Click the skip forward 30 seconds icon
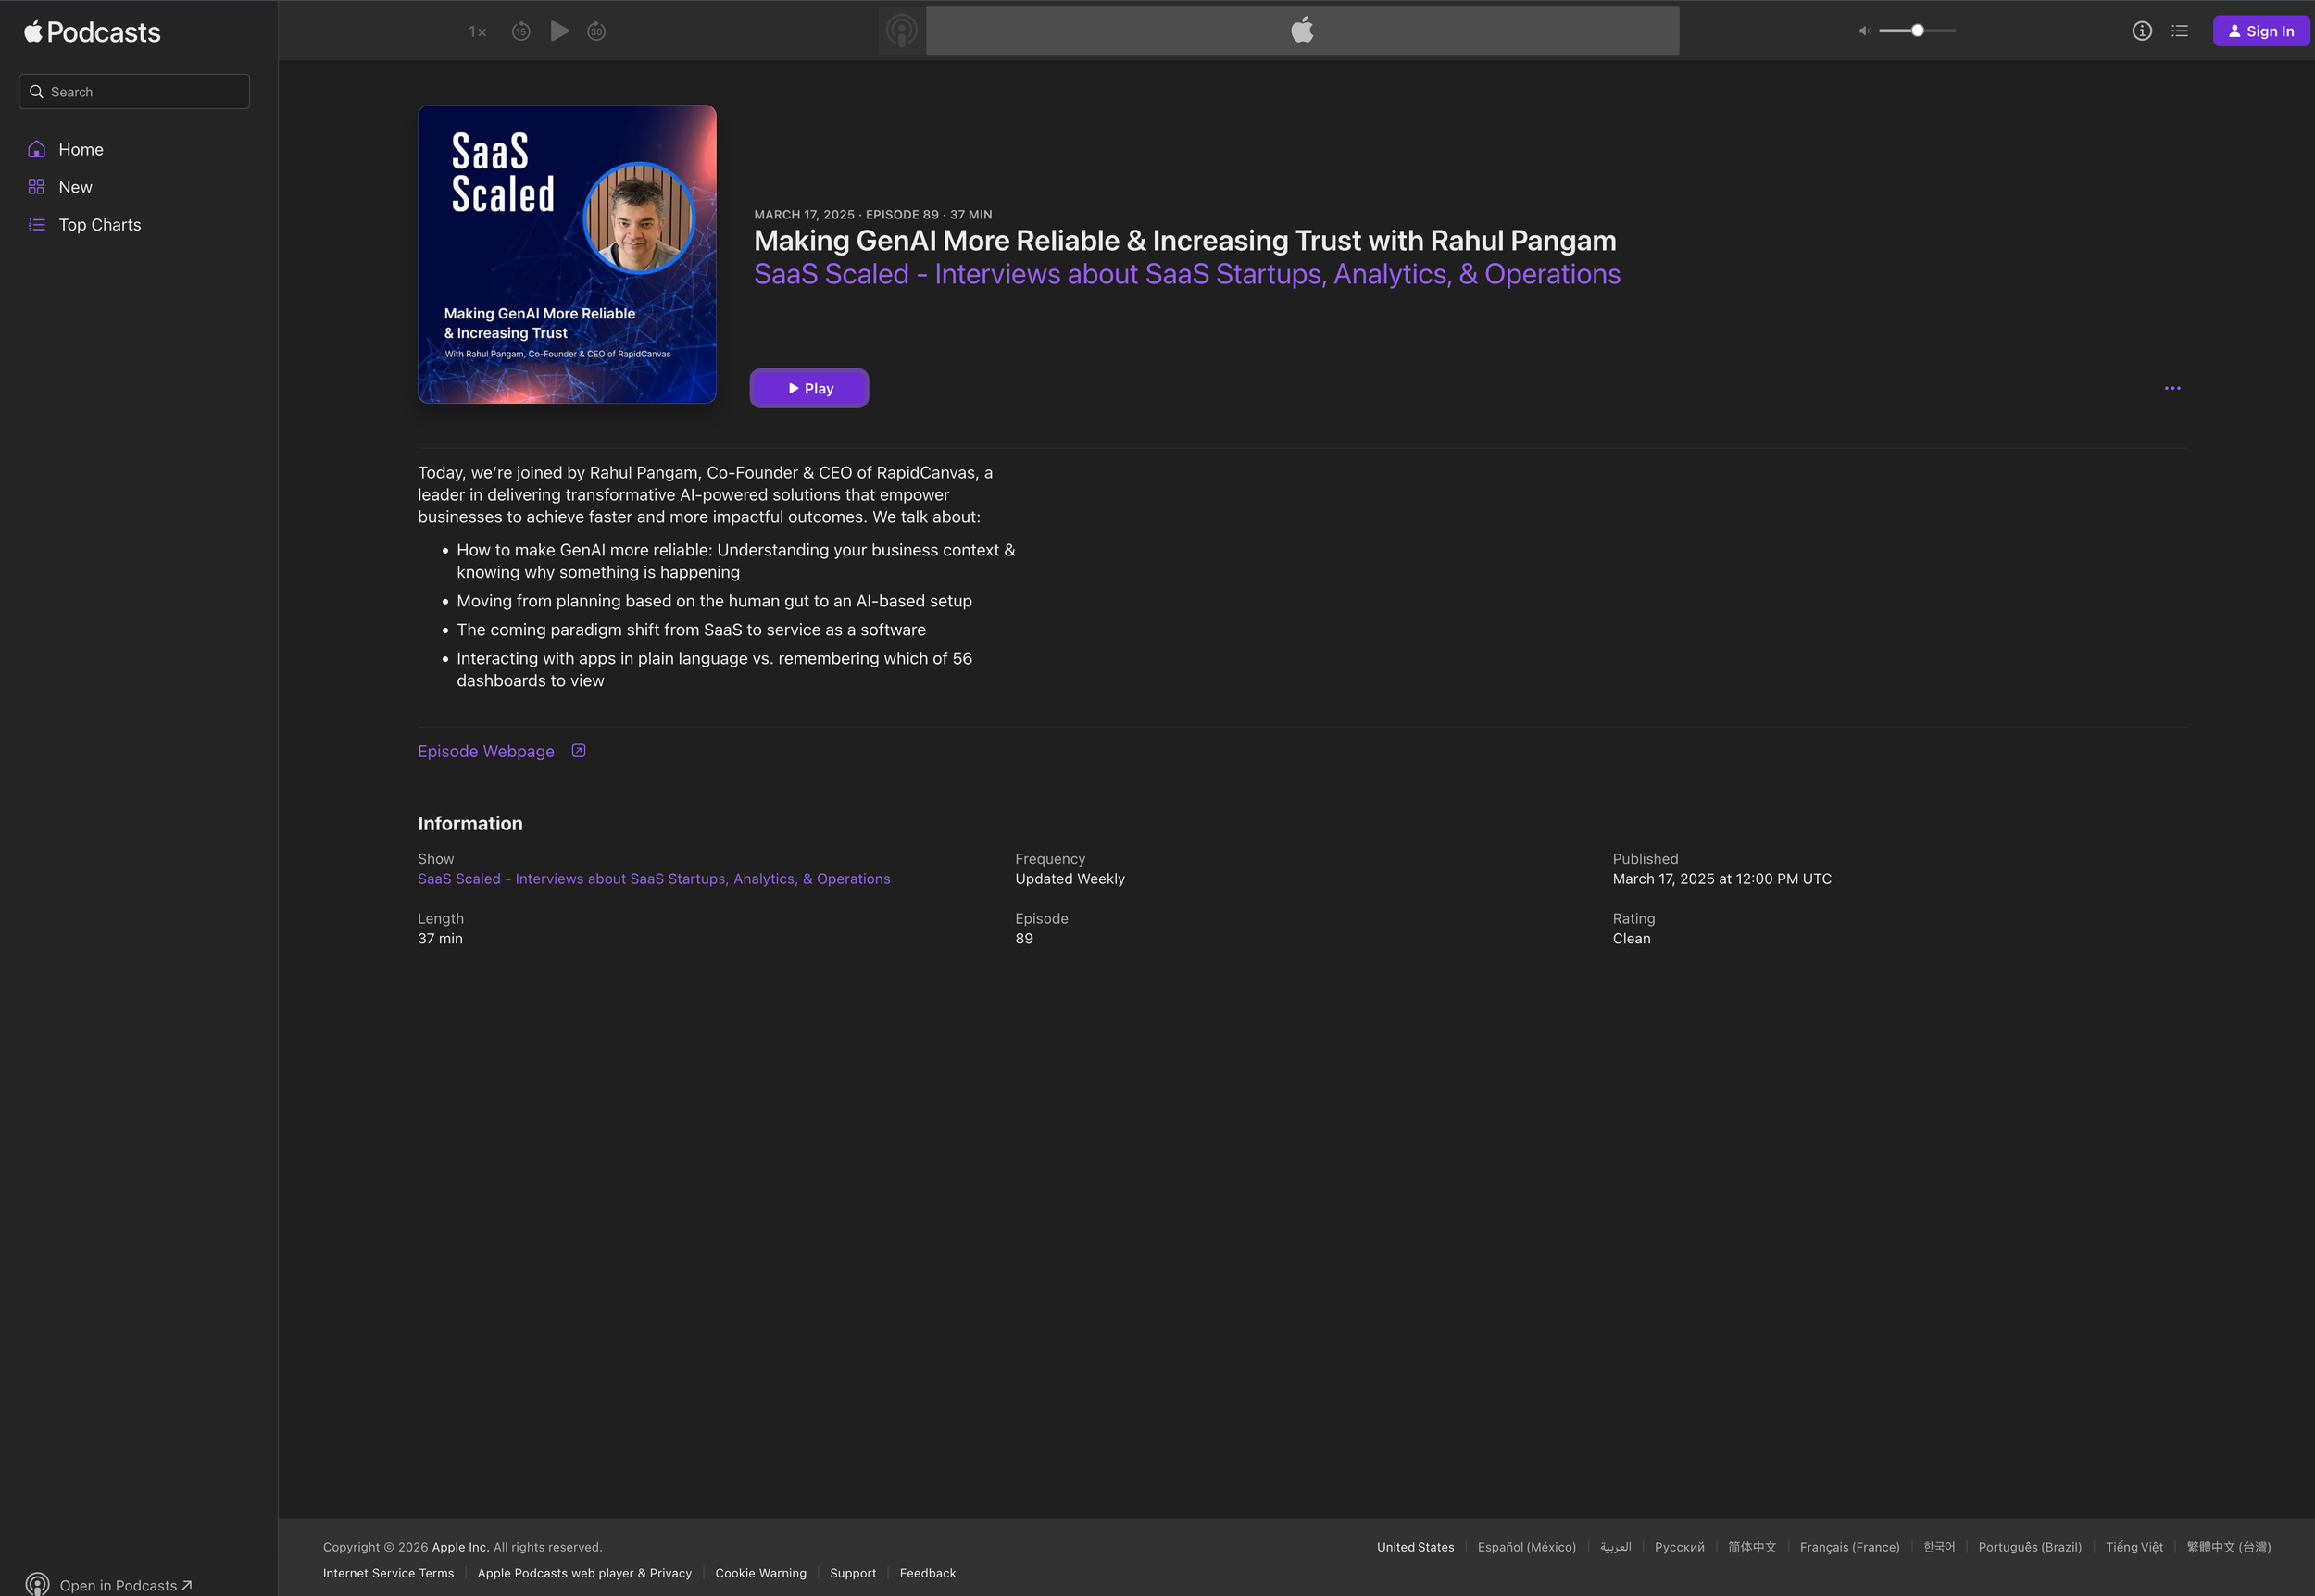Viewport: 2315px width, 1596px height. (596, 32)
